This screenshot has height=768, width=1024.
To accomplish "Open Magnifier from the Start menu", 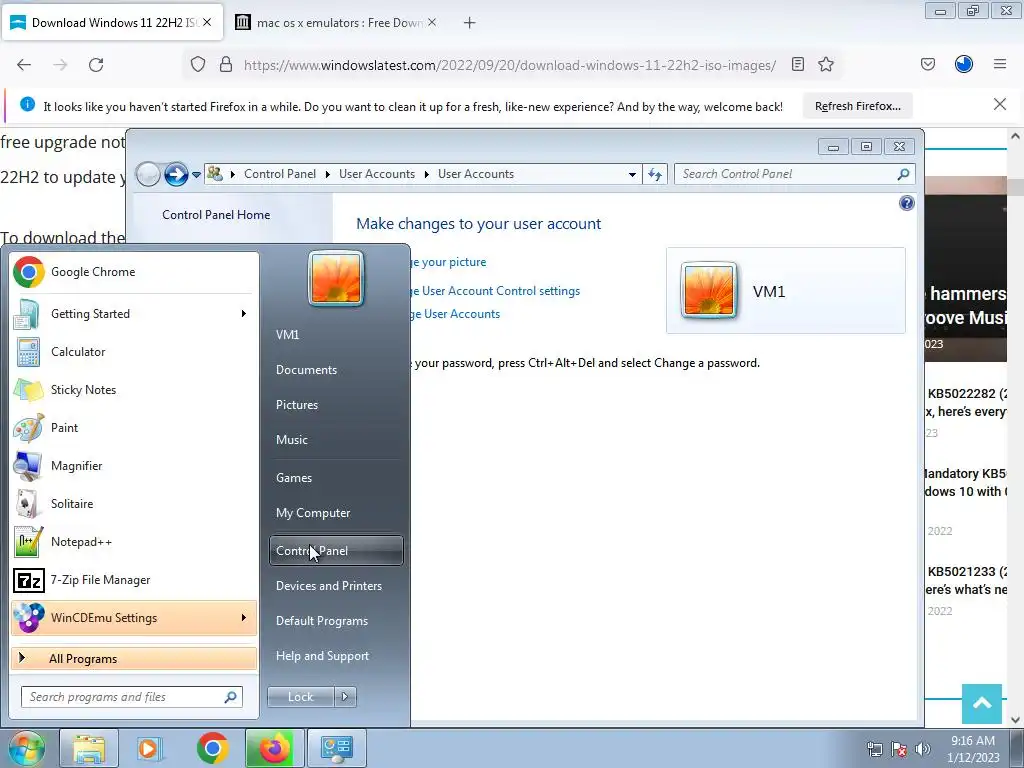I will 134,466.
